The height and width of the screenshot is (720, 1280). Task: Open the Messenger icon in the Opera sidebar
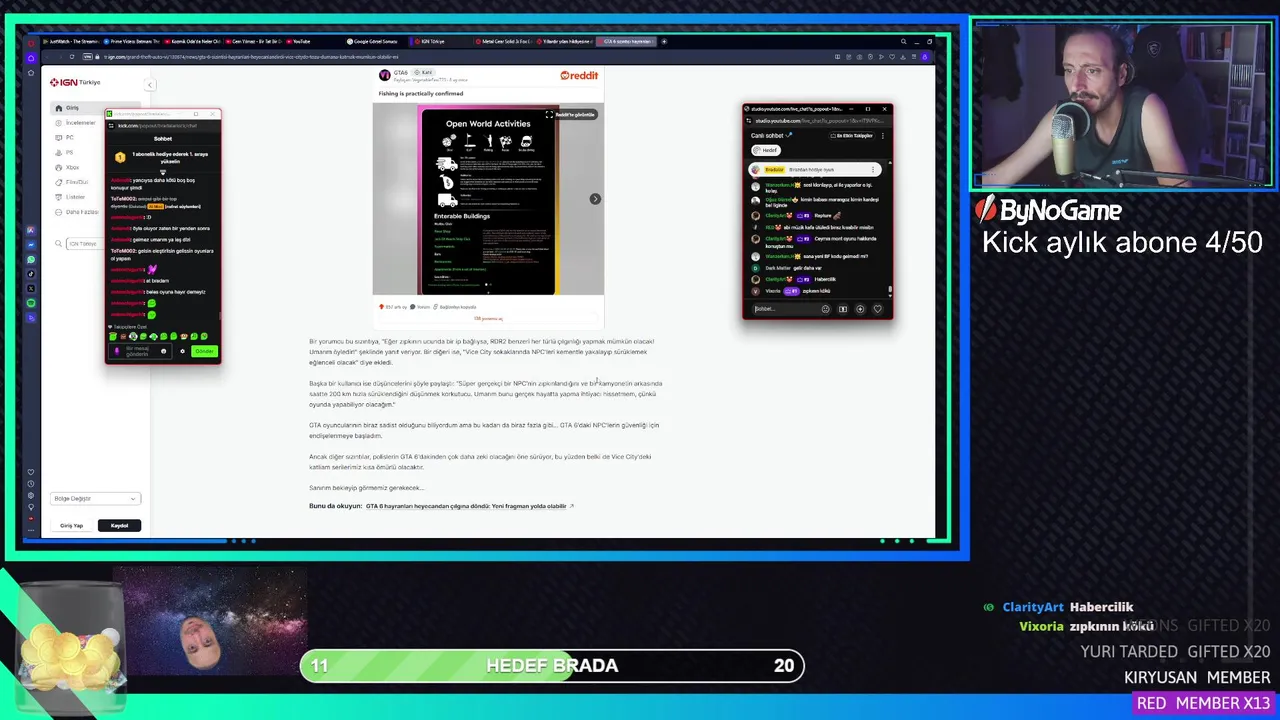31,245
